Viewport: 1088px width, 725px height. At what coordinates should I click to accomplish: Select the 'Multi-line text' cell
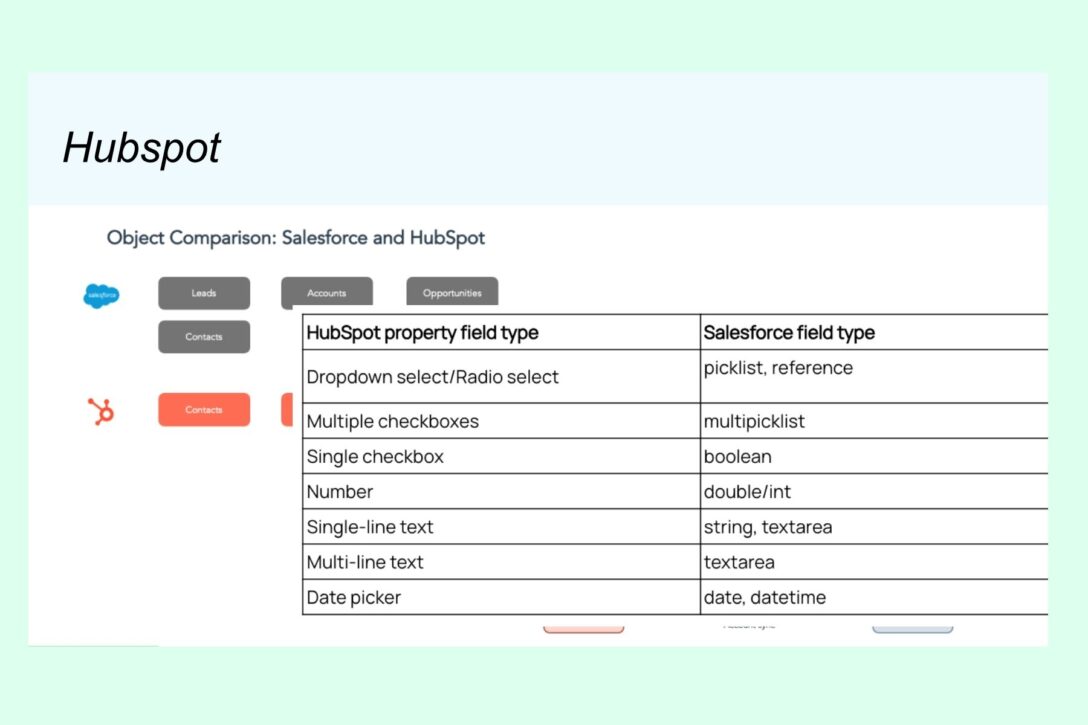[x=501, y=562]
